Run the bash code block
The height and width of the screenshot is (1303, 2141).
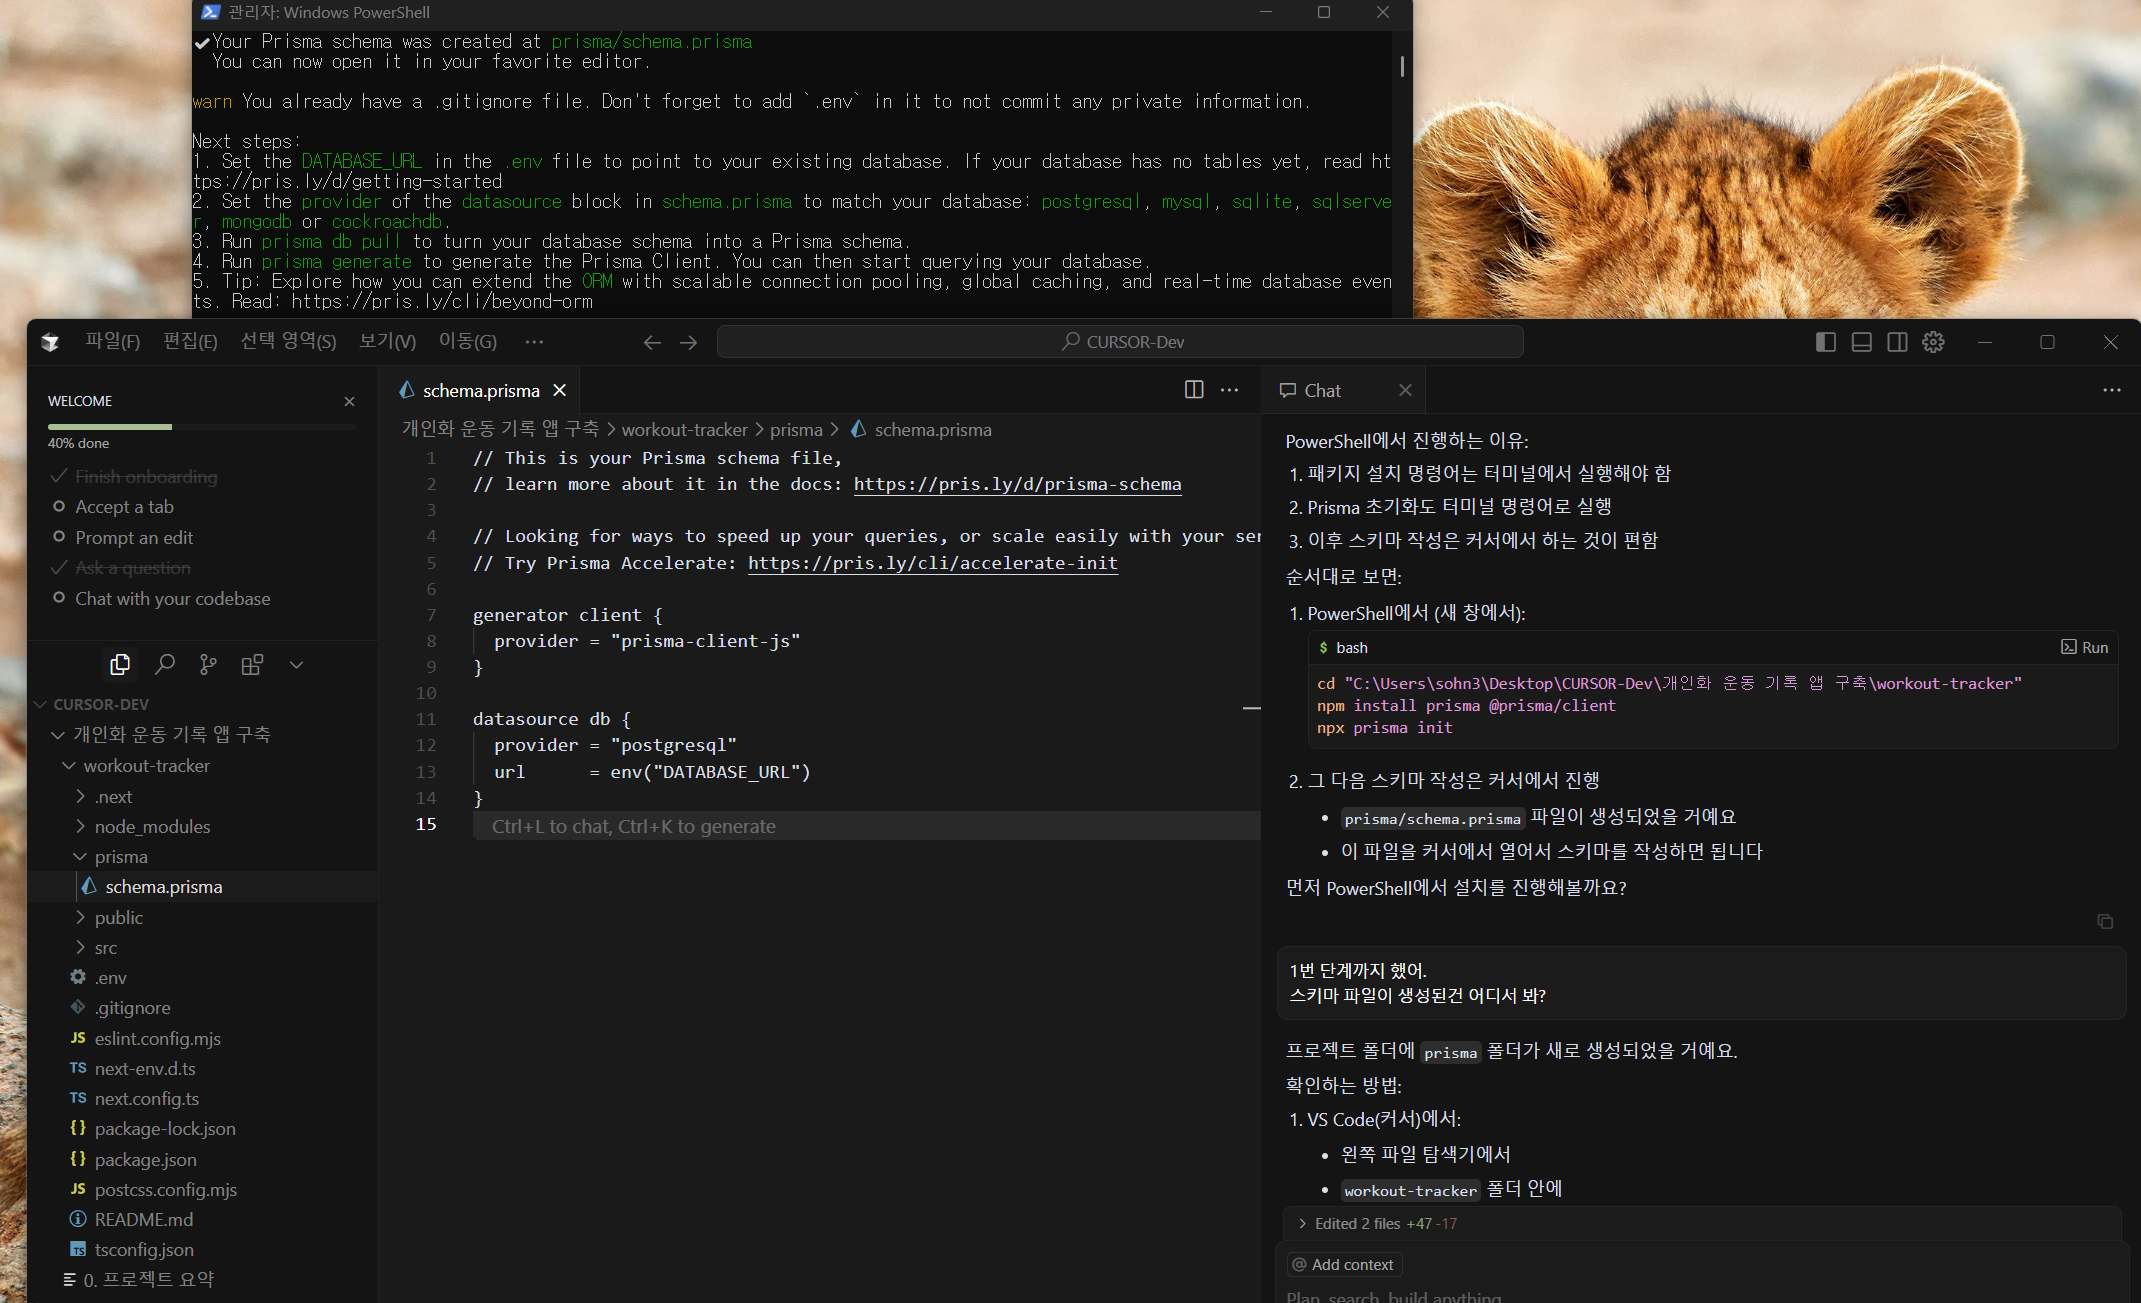pyautogui.click(x=2085, y=648)
